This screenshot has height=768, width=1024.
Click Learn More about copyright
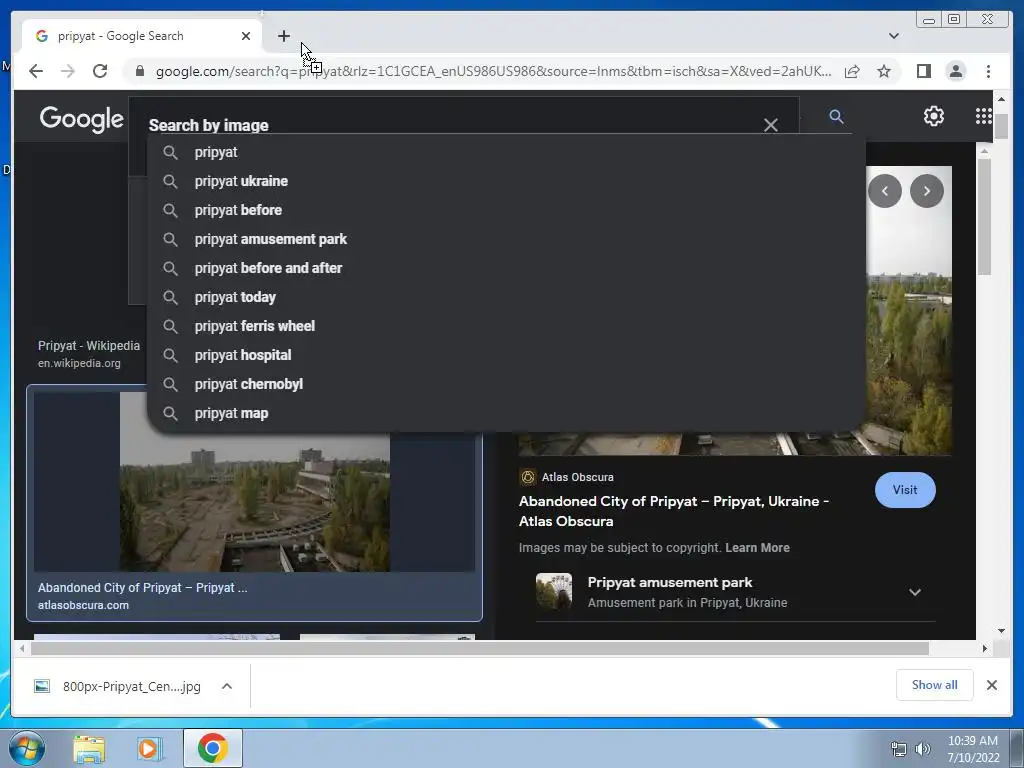(x=757, y=548)
